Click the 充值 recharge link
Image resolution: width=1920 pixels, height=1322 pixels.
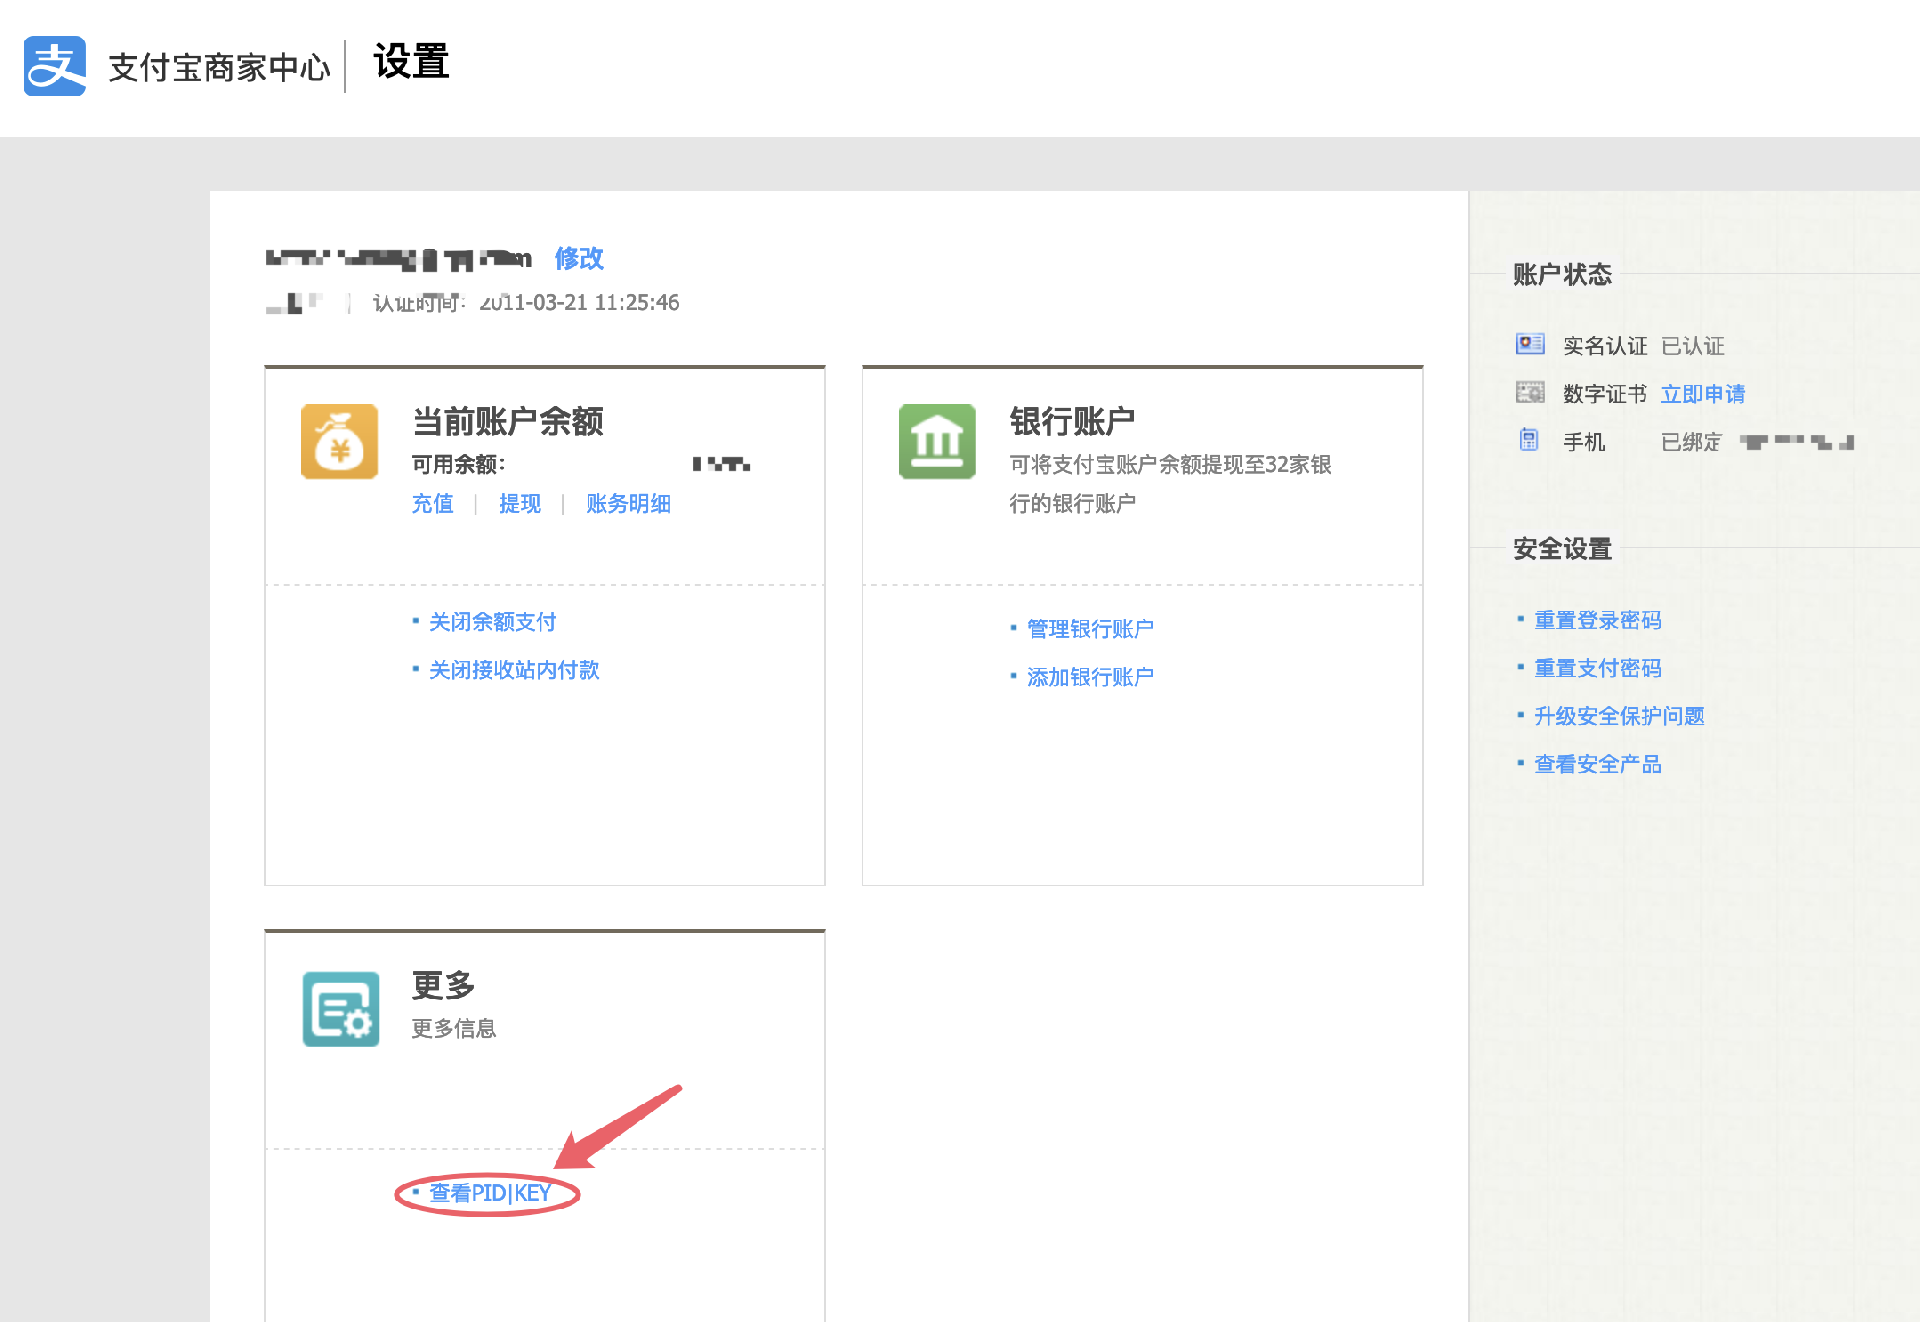pyautogui.click(x=433, y=503)
